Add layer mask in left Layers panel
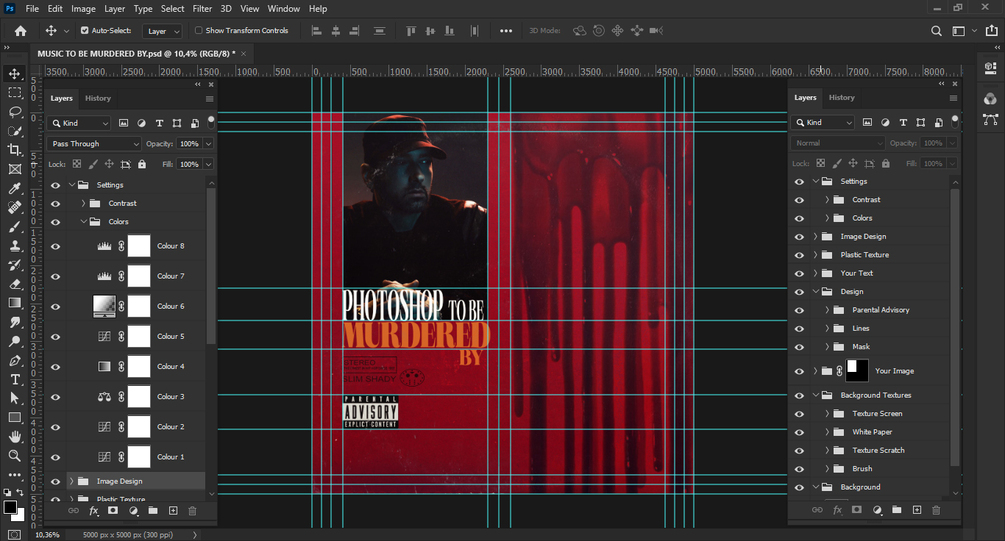This screenshot has width=1005, height=541. 113,511
